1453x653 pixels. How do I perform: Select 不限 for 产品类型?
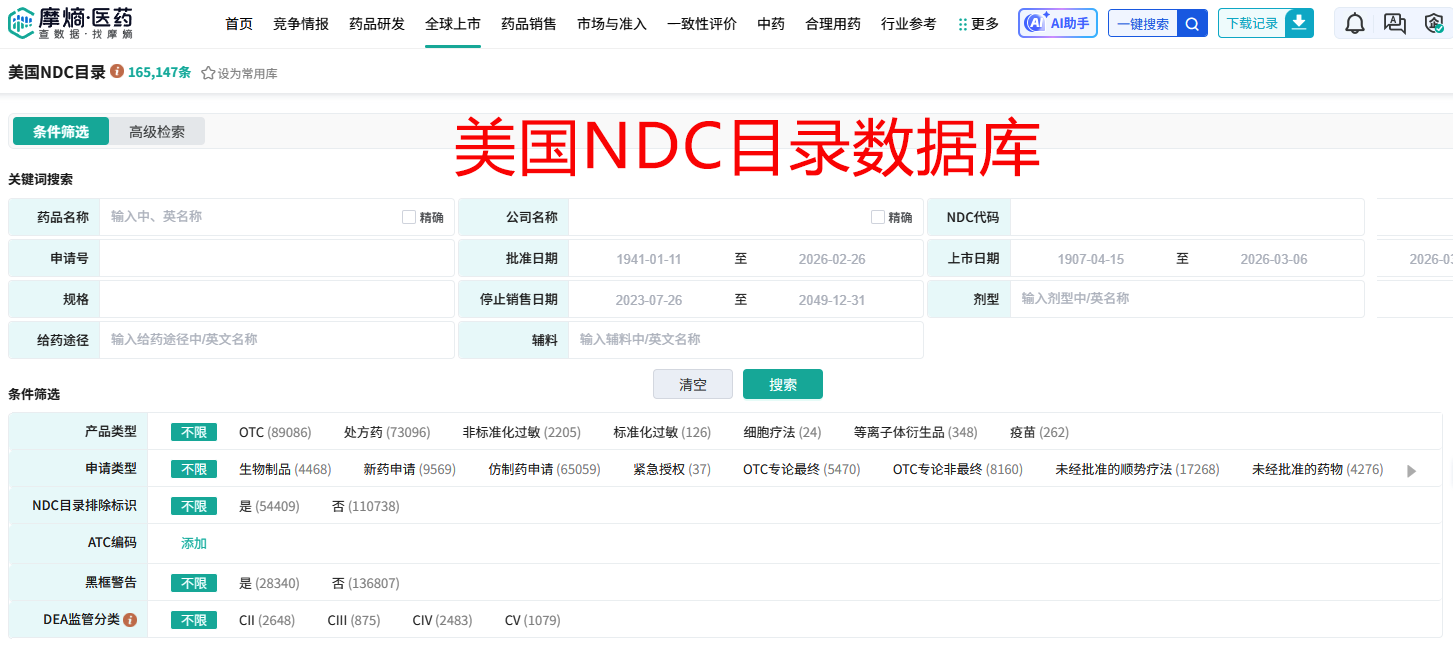click(x=194, y=432)
